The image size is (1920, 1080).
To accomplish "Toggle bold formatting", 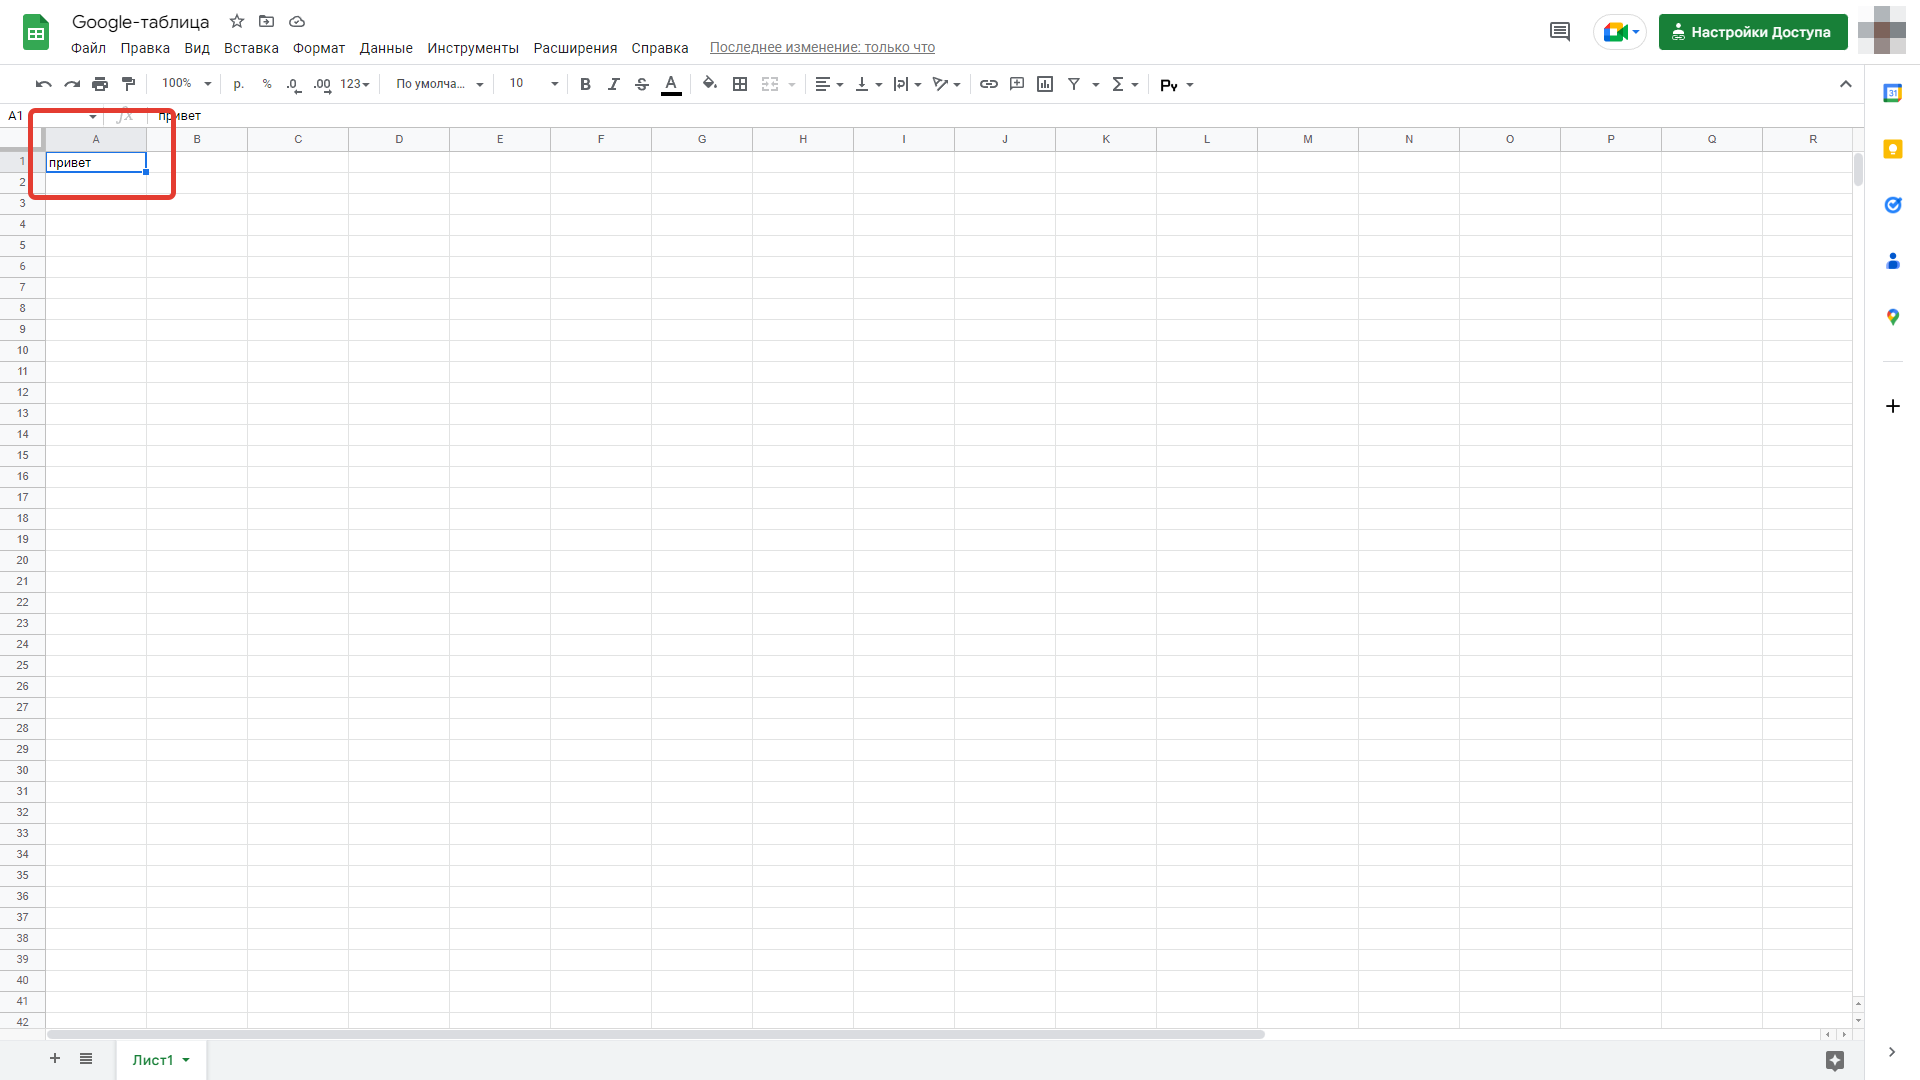I will tap(585, 84).
